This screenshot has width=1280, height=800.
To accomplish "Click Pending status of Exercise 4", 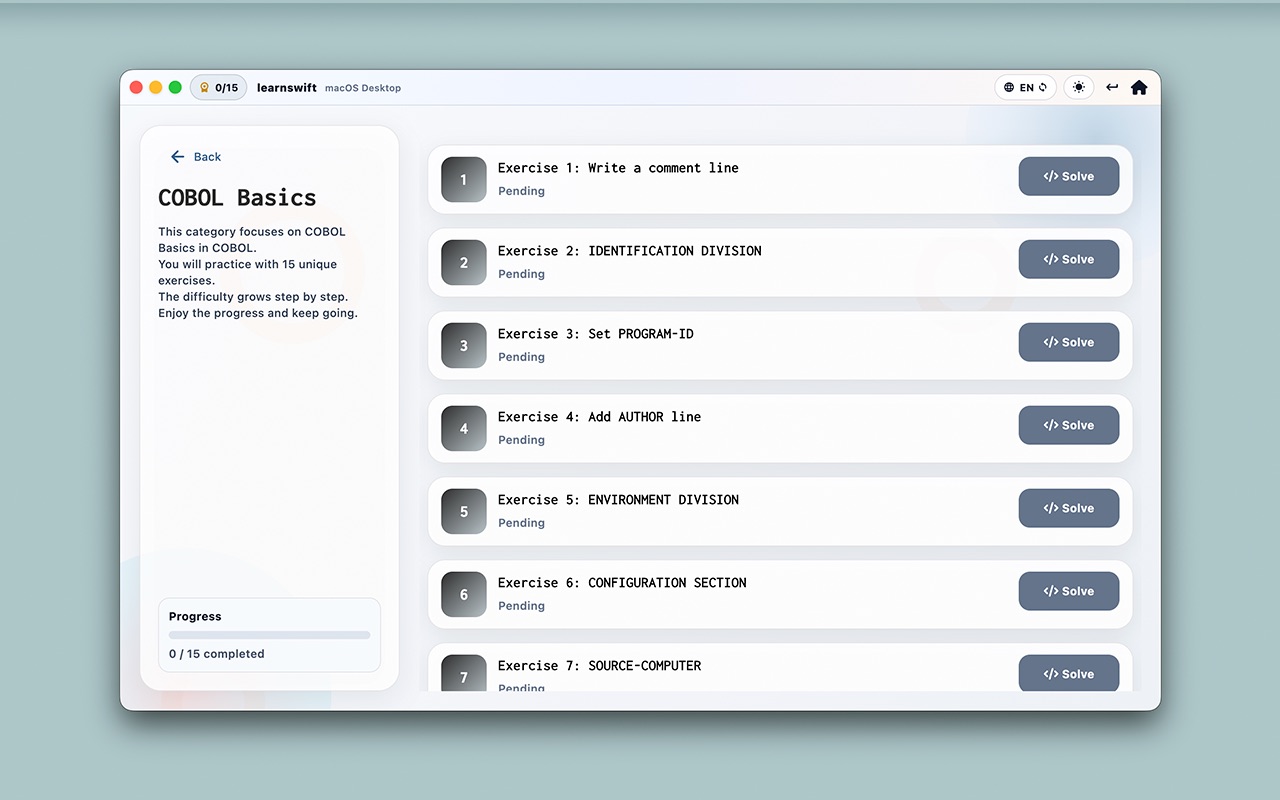I will (522, 440).
